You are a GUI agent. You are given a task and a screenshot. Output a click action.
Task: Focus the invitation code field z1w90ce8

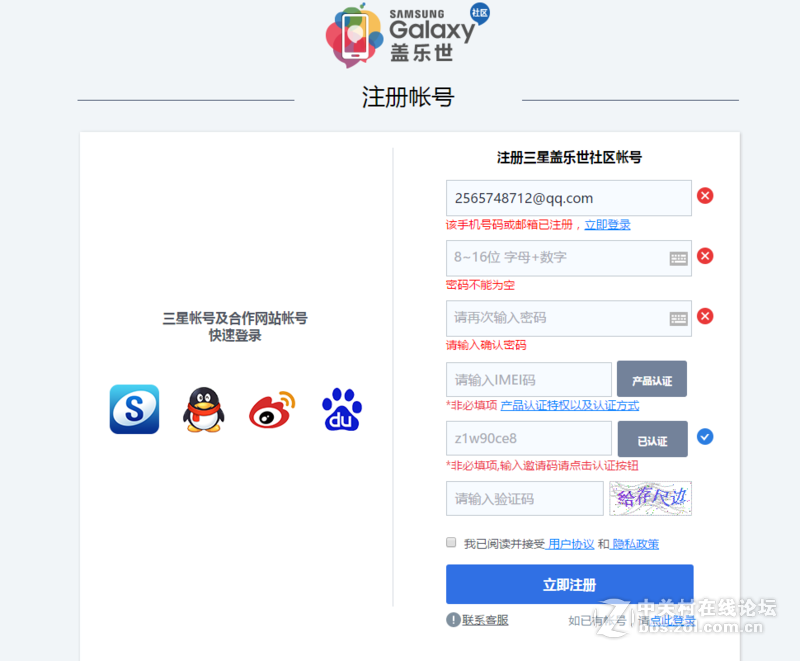[529, 438]
